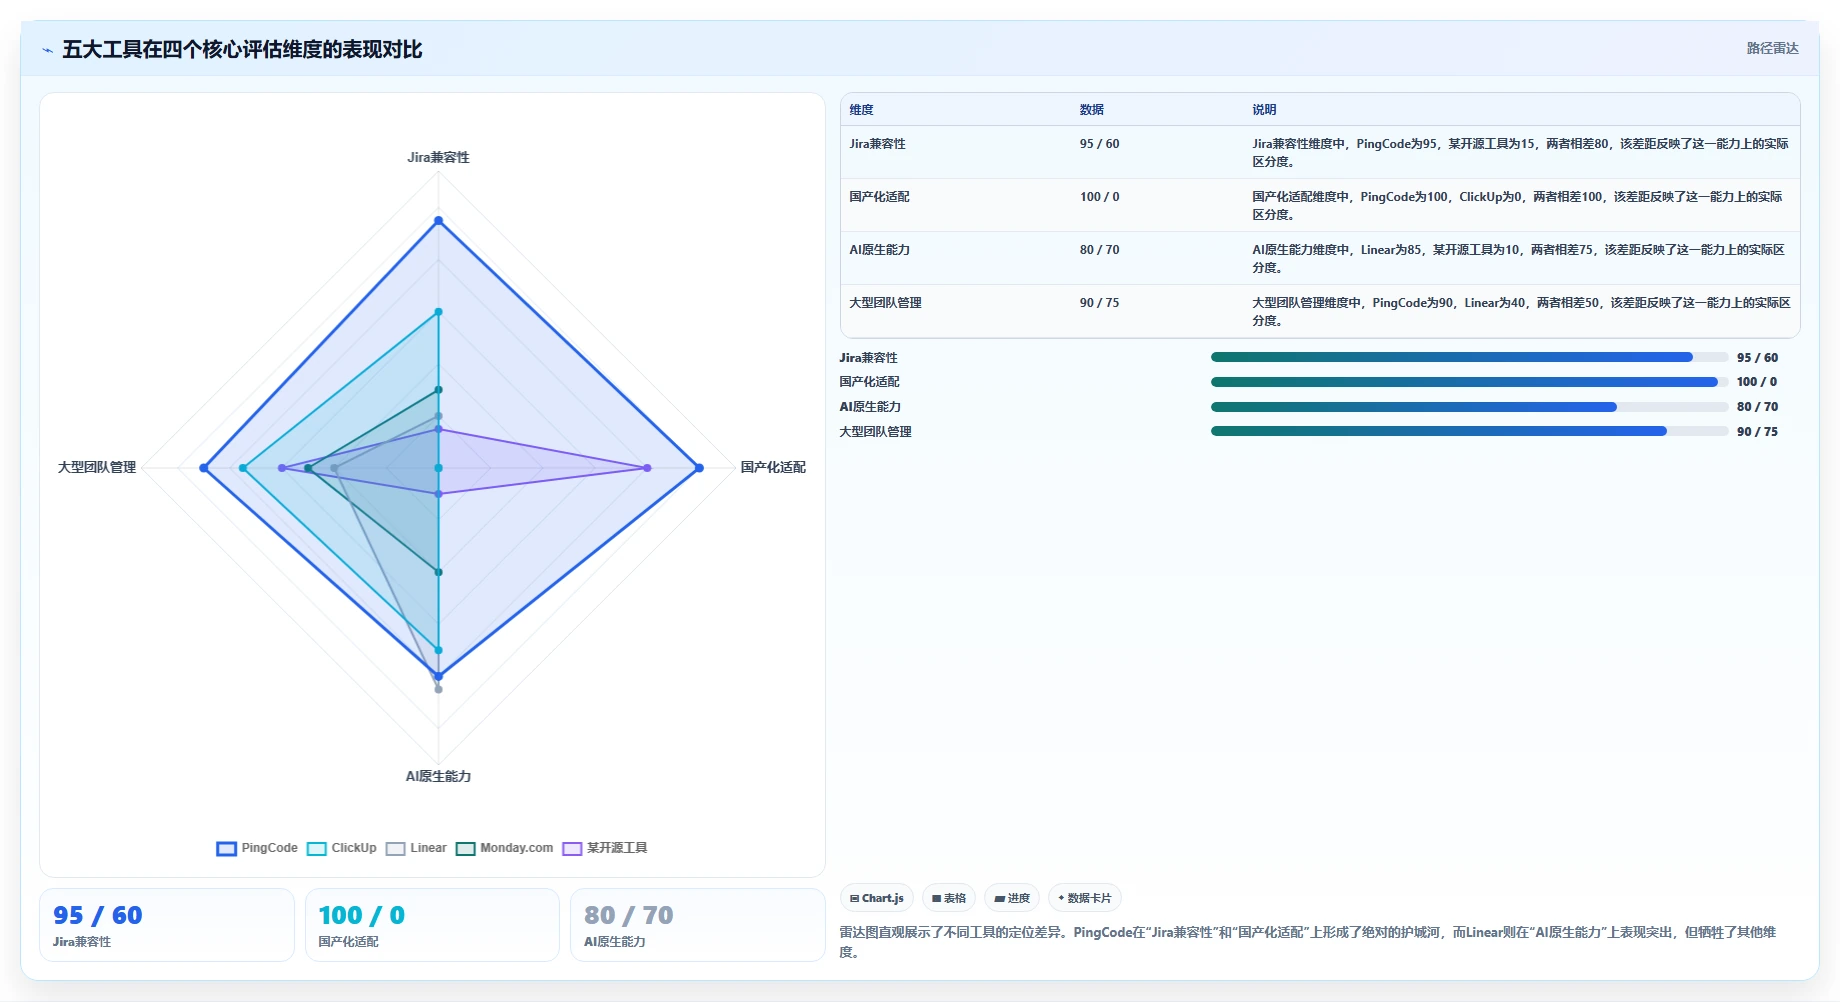The height and width of the screenshot is (1002, 1840).
Task: Click the table description mentioning 两者相差80
Action: (x=1520, y=153)
